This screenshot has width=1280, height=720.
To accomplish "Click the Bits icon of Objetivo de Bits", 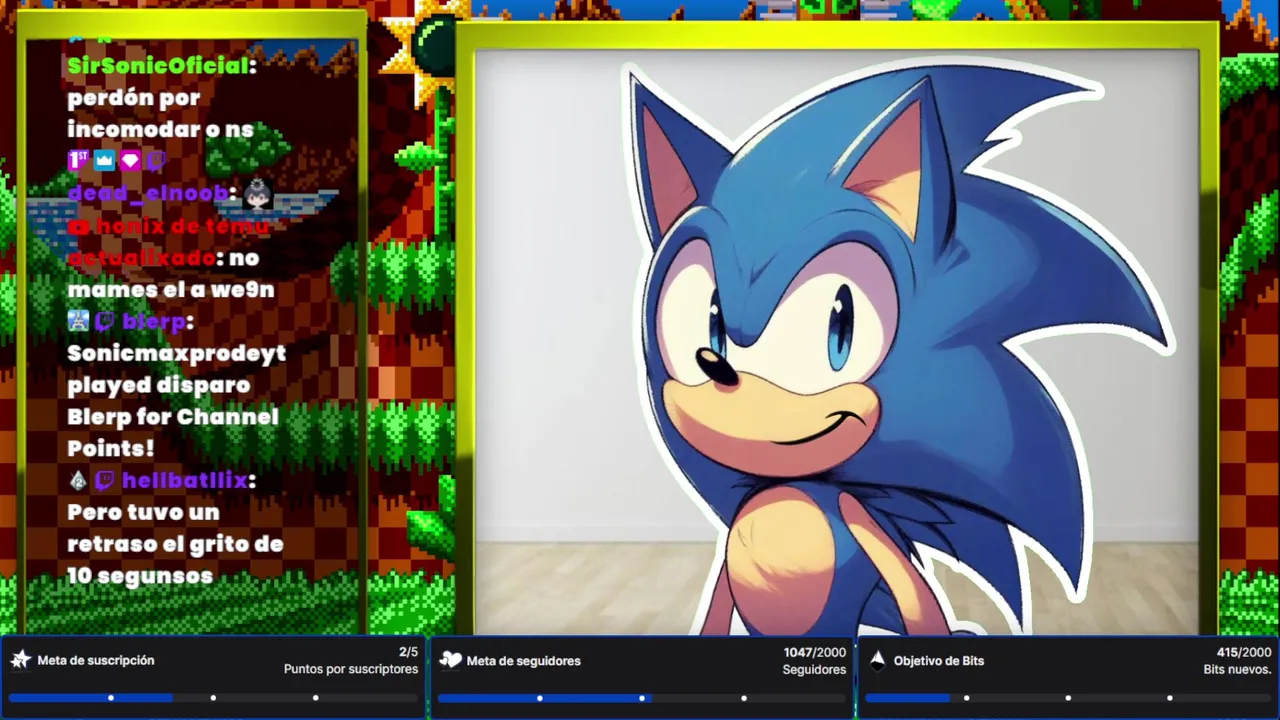I will click(x=877, y=660).
